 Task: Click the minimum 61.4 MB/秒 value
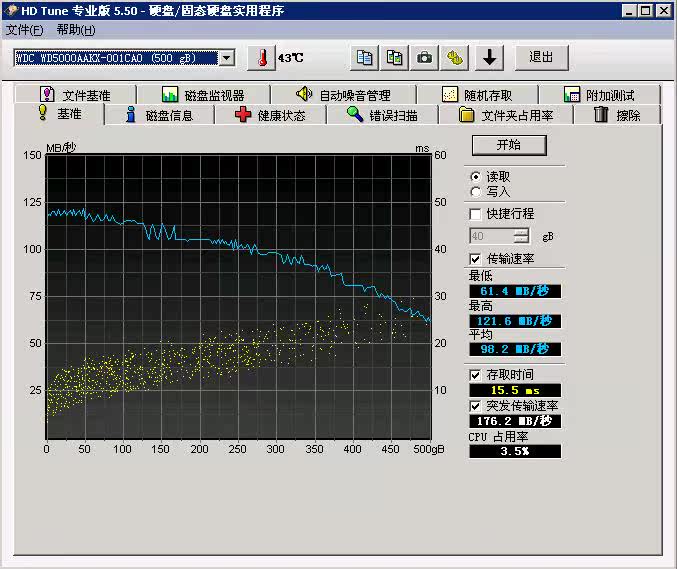coord(515,291)
